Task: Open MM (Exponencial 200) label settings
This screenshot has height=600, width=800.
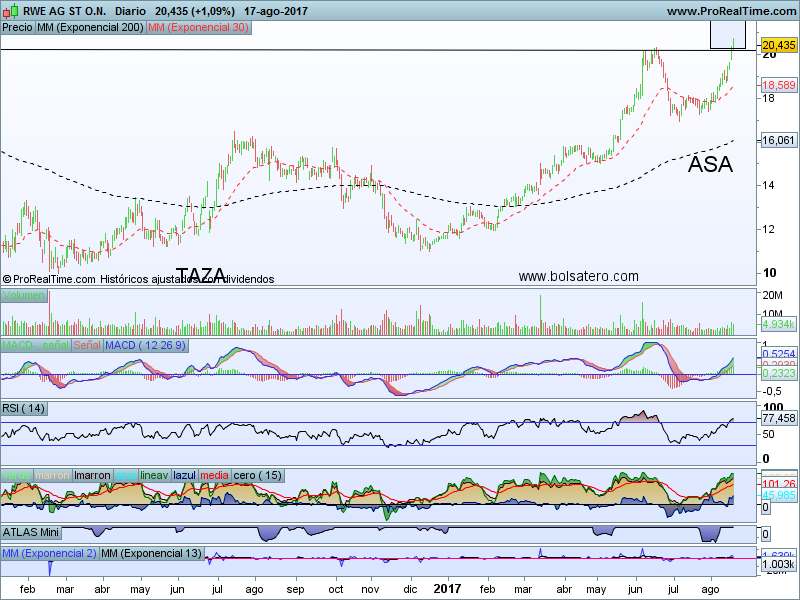Action: (89, 28)
